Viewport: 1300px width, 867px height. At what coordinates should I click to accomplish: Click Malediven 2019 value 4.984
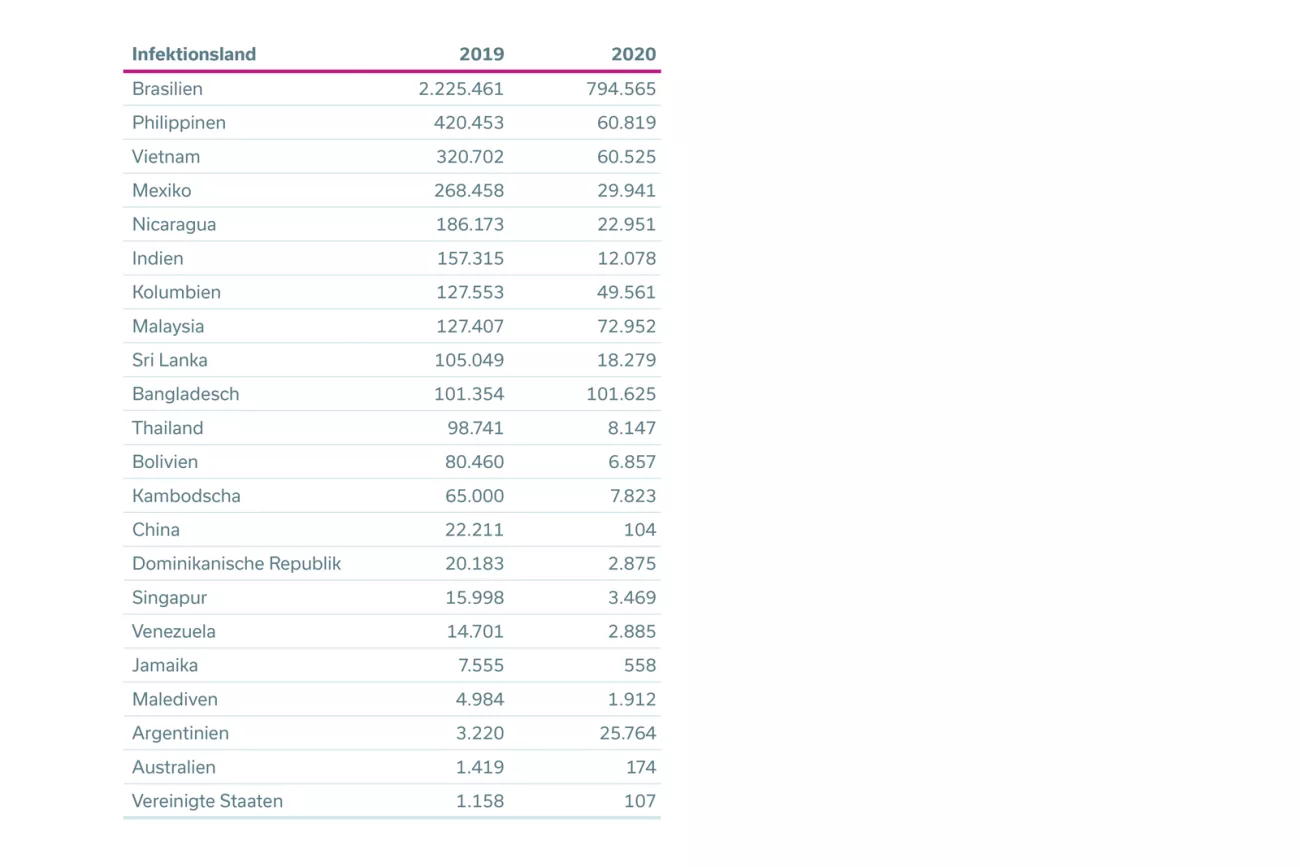point(481,700)
